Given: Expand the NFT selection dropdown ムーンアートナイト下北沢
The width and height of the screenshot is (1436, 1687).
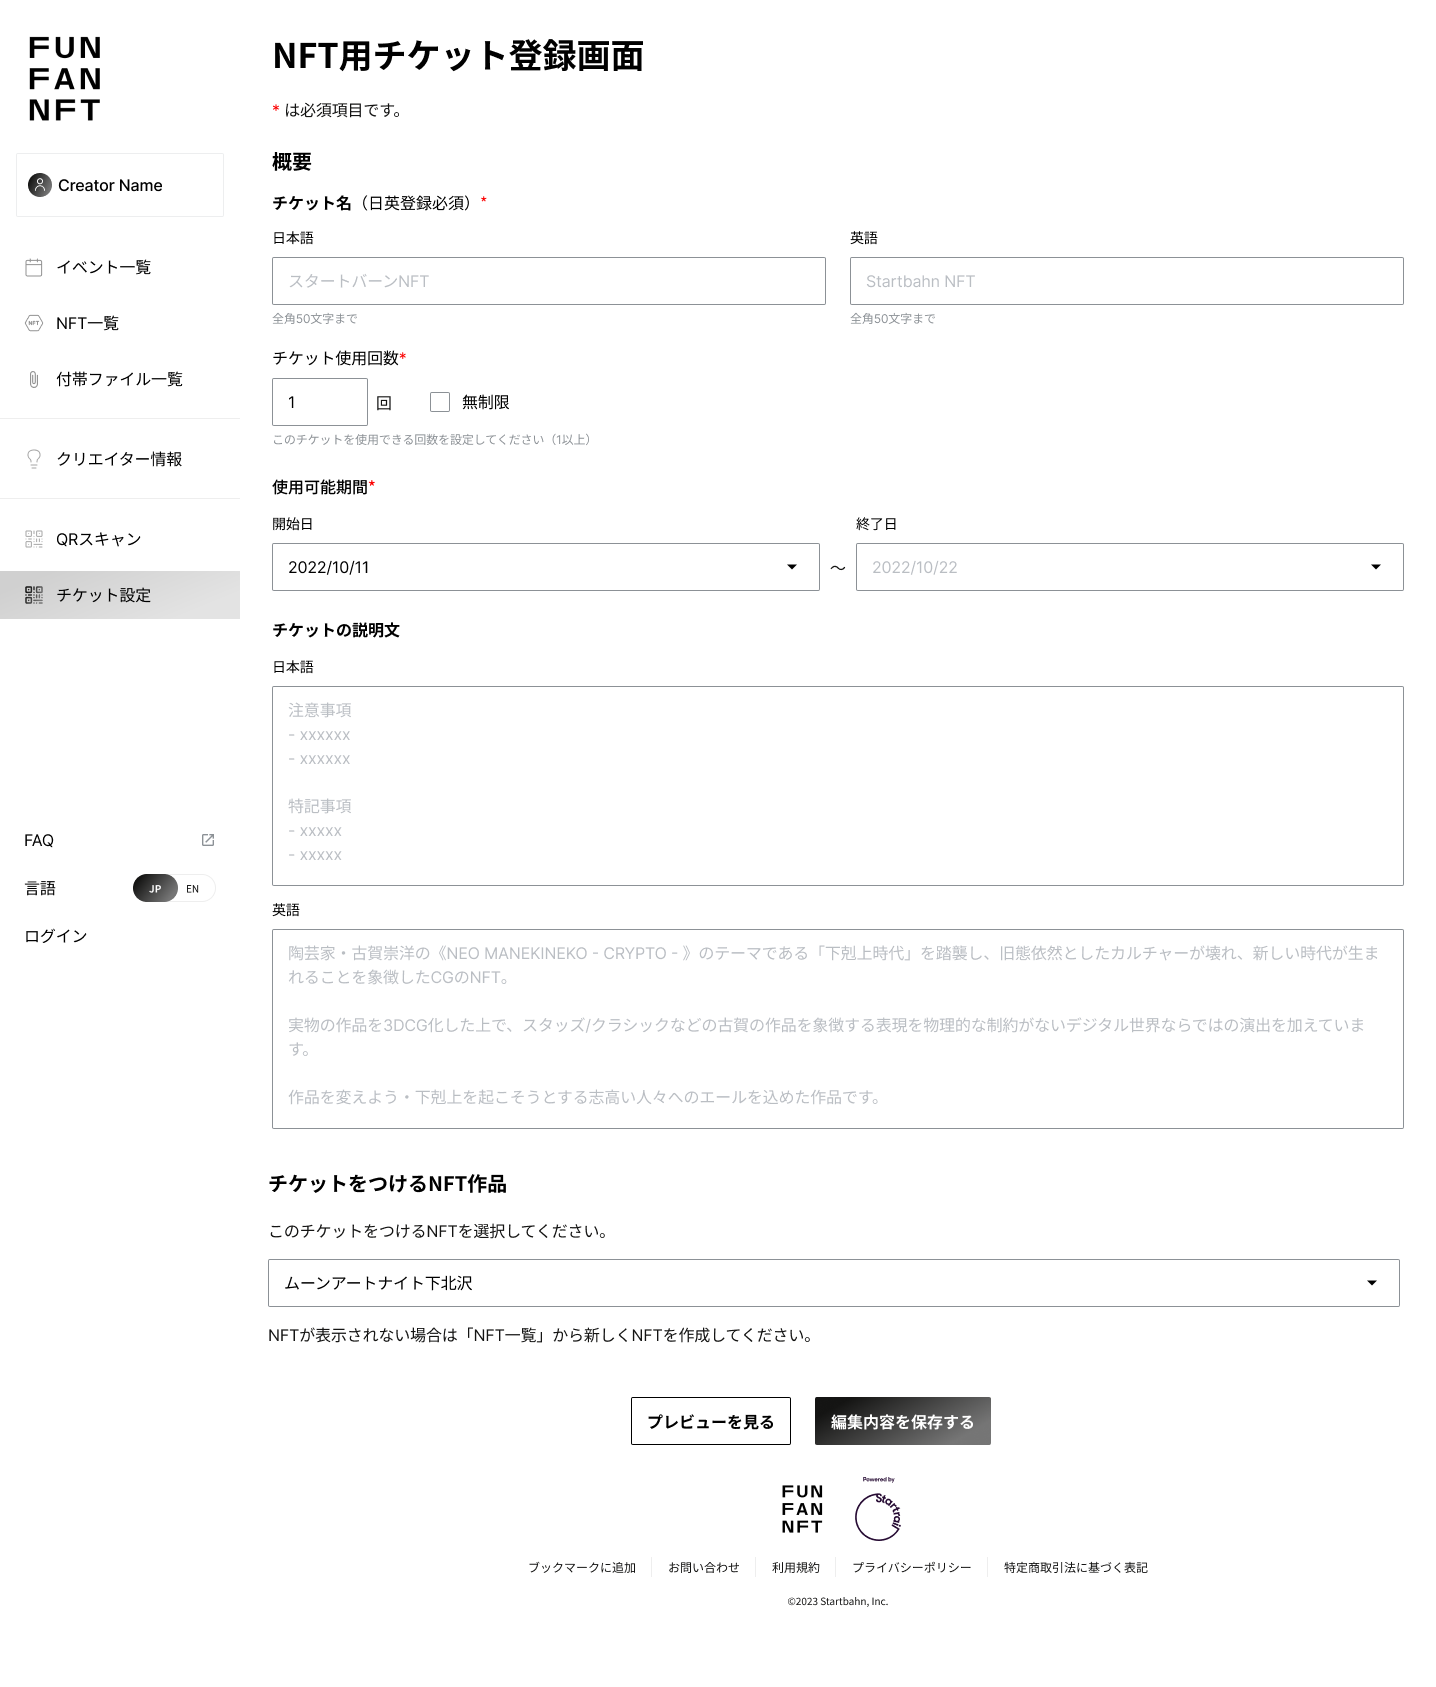Looking at the screenshot, I should pos(1371,1283).
